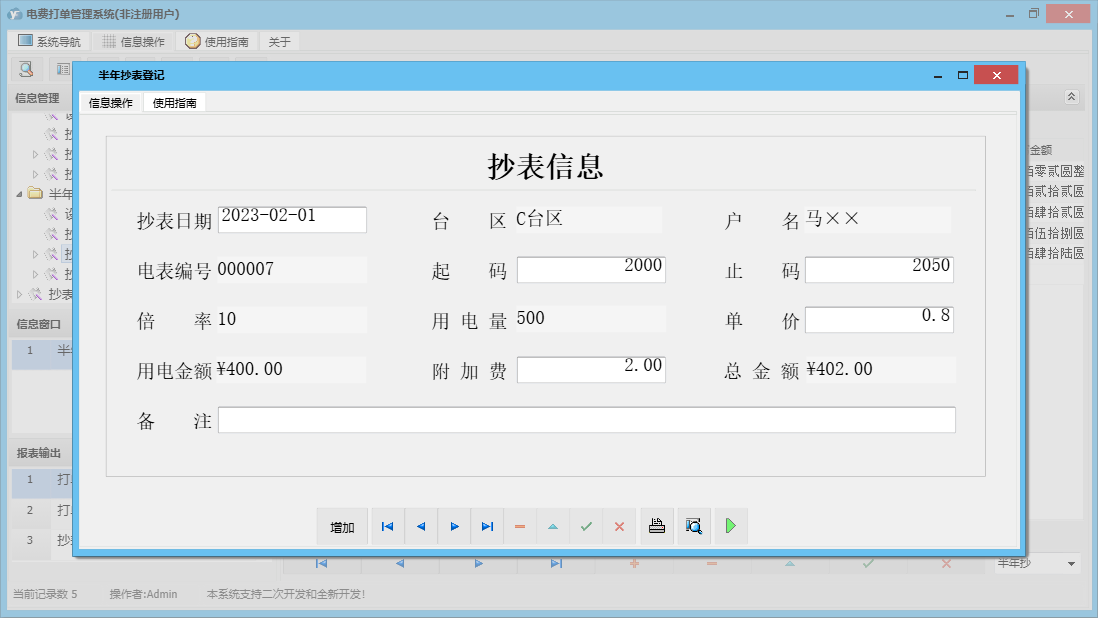Confirm changes with the green checkmark icon
Image resolution: width=1098 pixels, height=618 pixels.
pyautogui.click(x=586, y=526)
